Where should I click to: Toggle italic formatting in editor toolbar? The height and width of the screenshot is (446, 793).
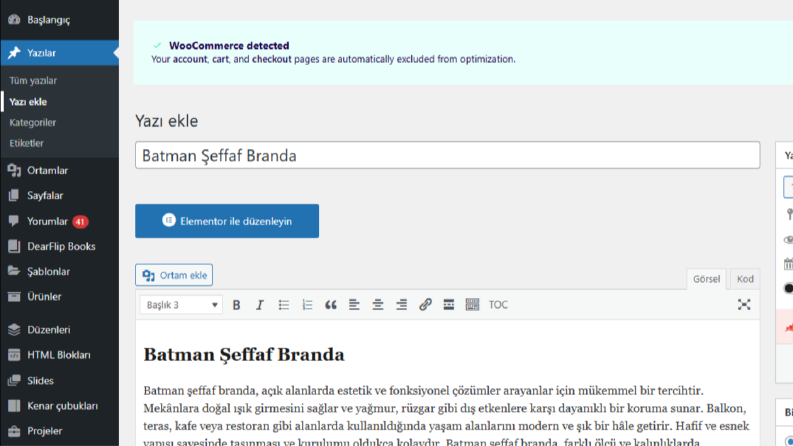tap(259, 305)
